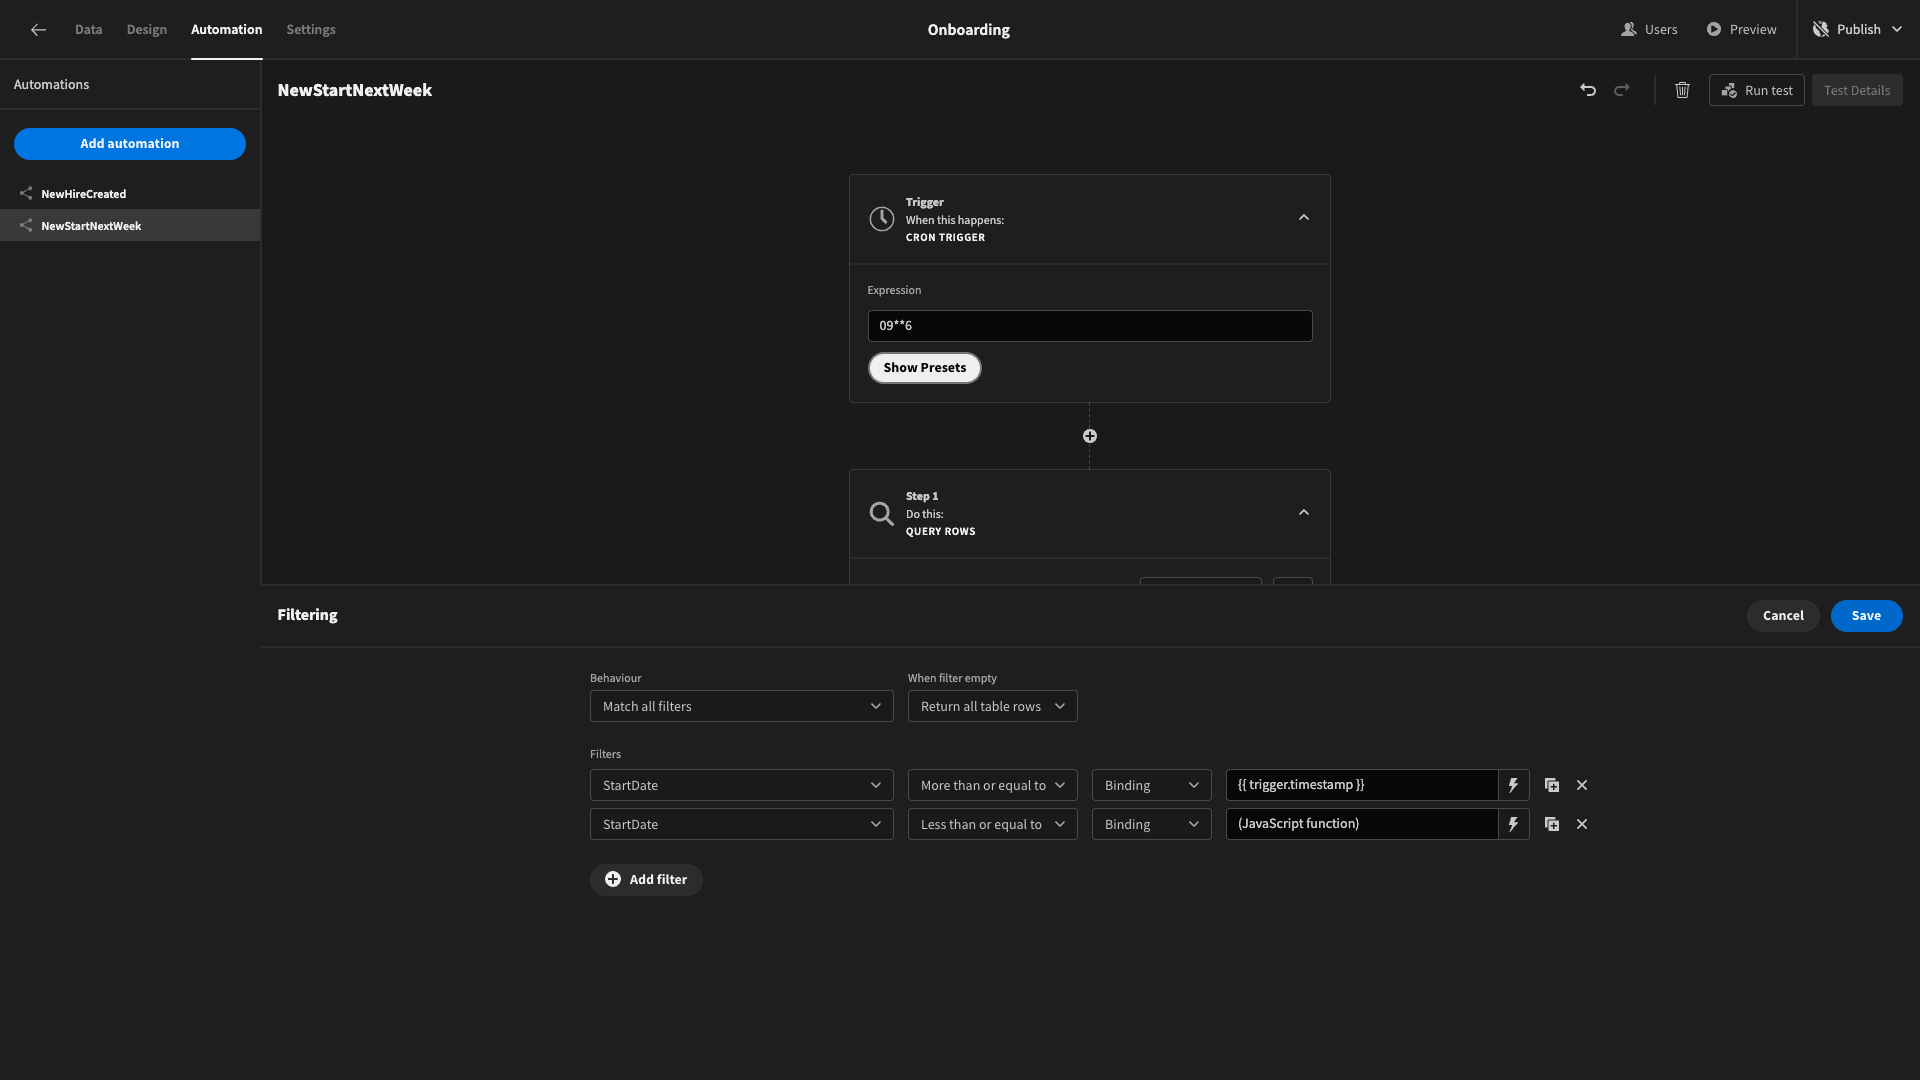The height and width of the screenshot is (1080, 1920).
Task: Open the Less than or equal to operator
Action: [x=992, y=824]
